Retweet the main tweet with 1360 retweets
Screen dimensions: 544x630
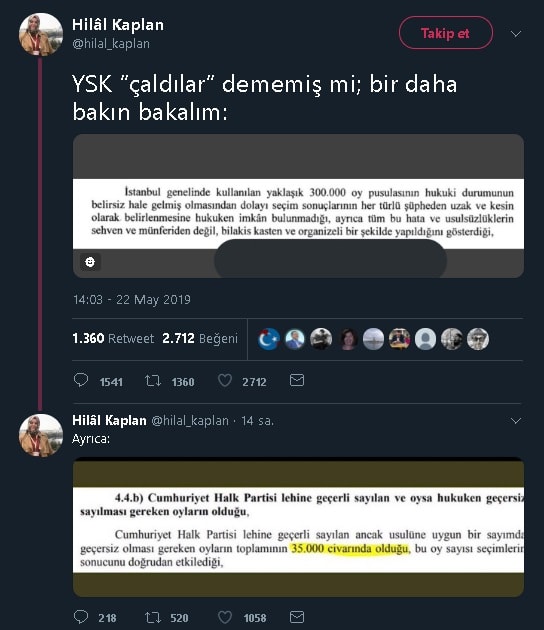(x=153, y=380)
